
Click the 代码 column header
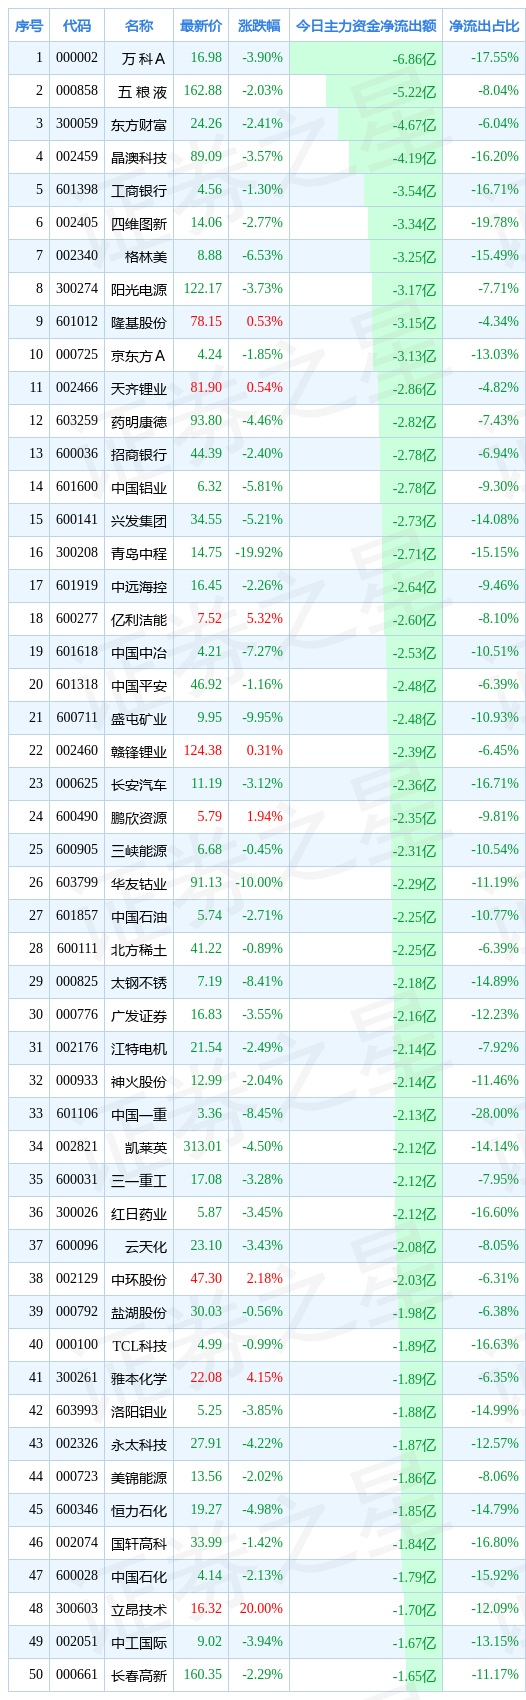click(77, 26)
